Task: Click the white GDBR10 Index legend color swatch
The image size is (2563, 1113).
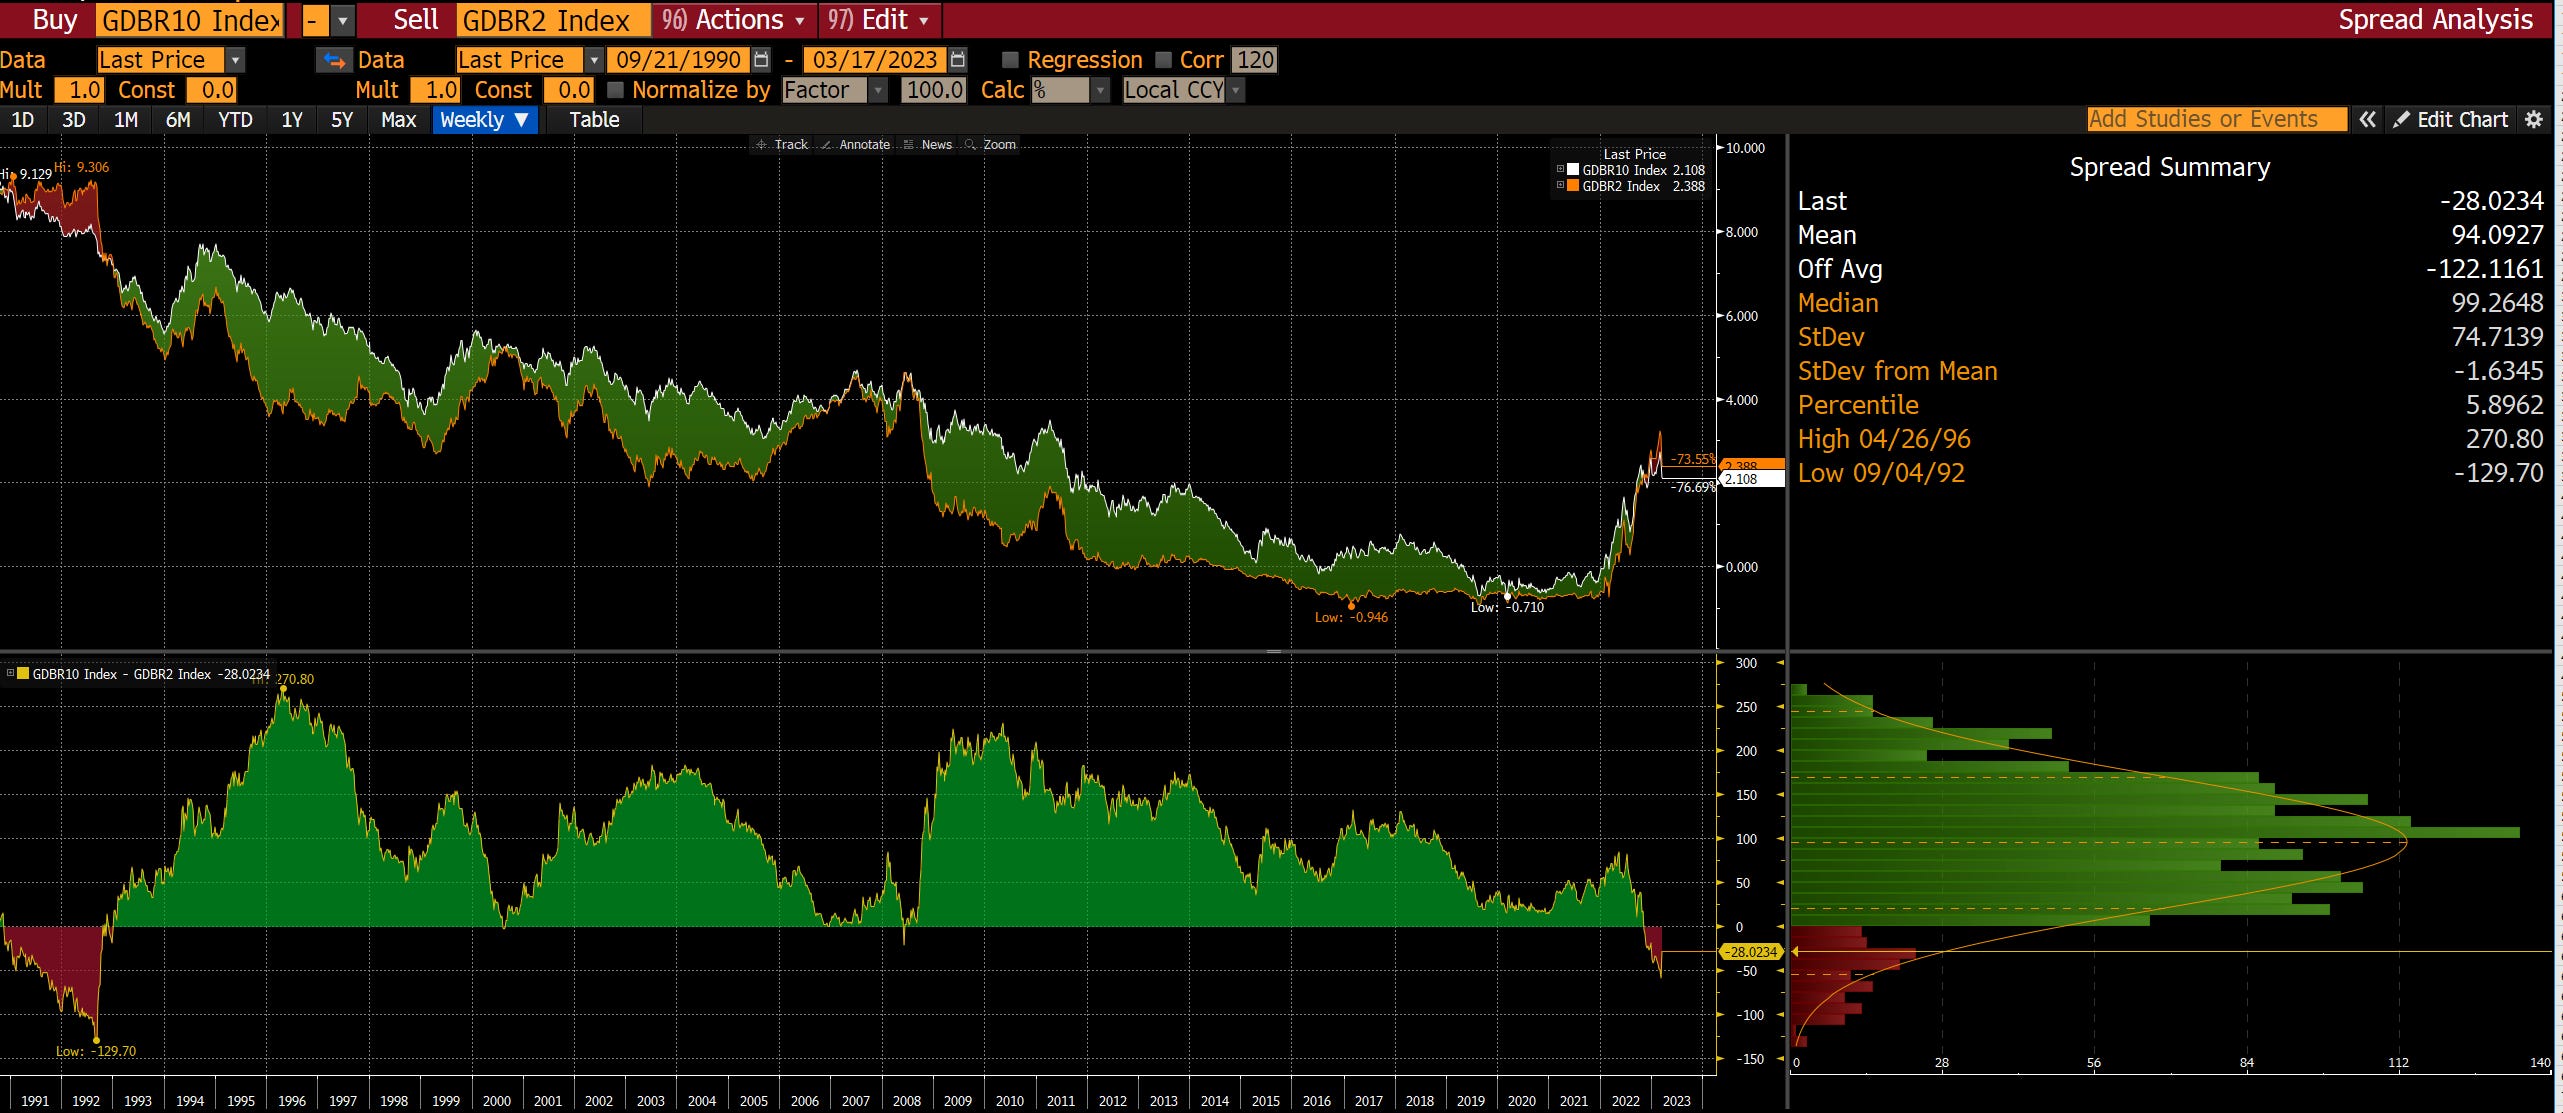Action: pyautogui.click(x=1573, y=170)
